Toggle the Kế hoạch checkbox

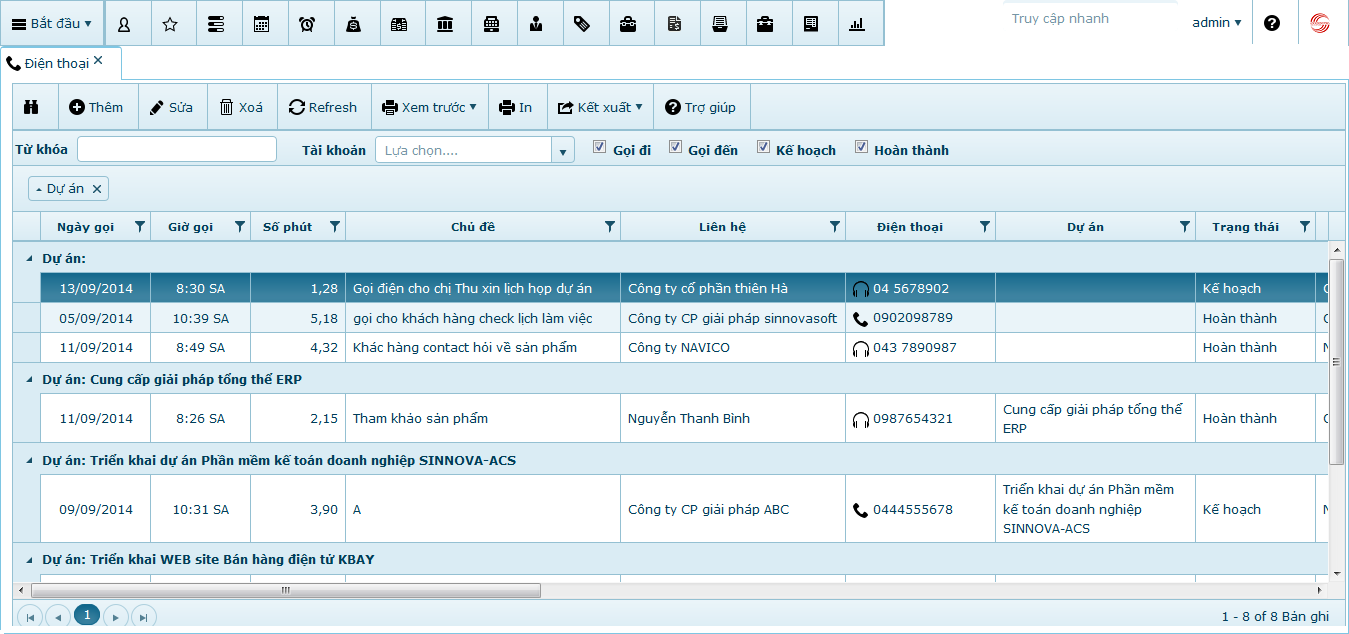[x=763, y=148]
